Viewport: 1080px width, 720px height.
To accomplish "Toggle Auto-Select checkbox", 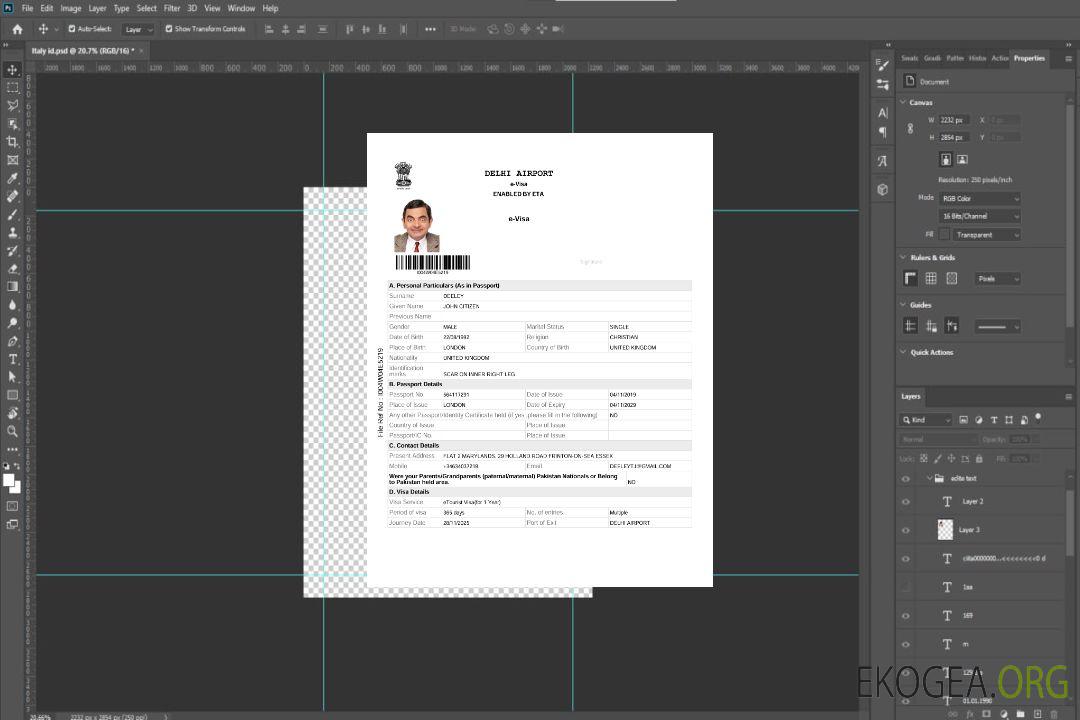I will (x=72, y=29).
